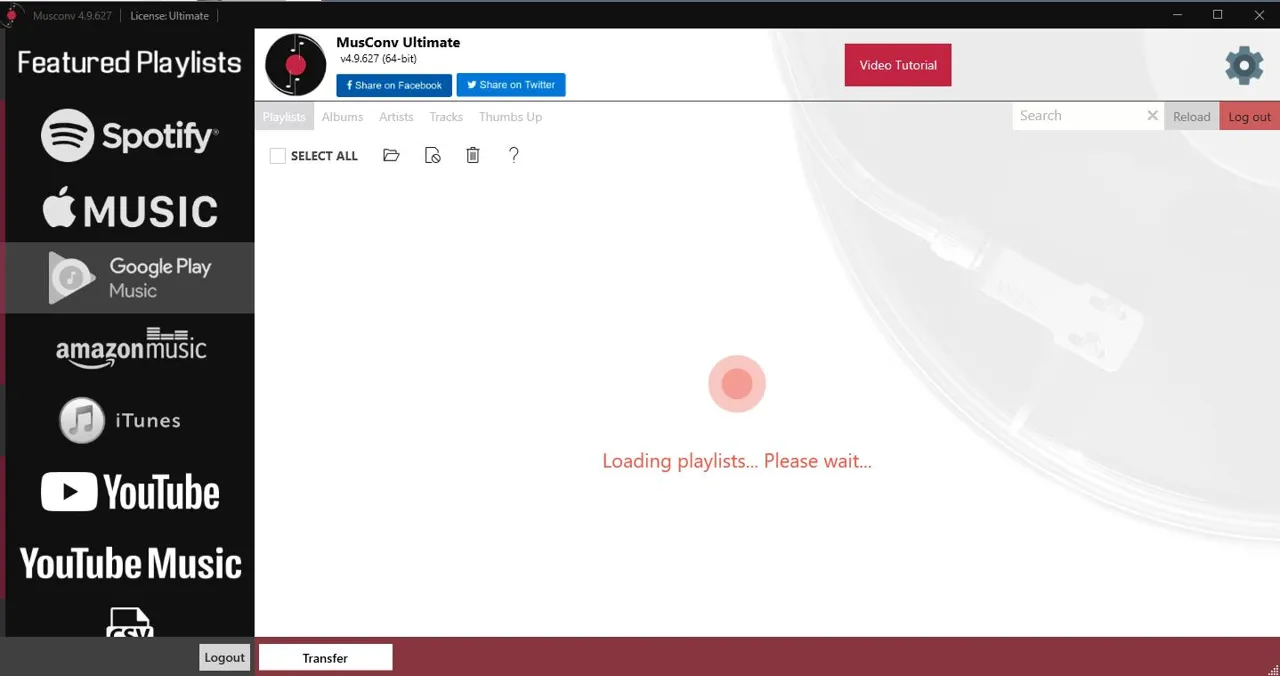1280x676 pixels.
Task: Select YouTube Music in sidebar
Action: tap(130, 564)
